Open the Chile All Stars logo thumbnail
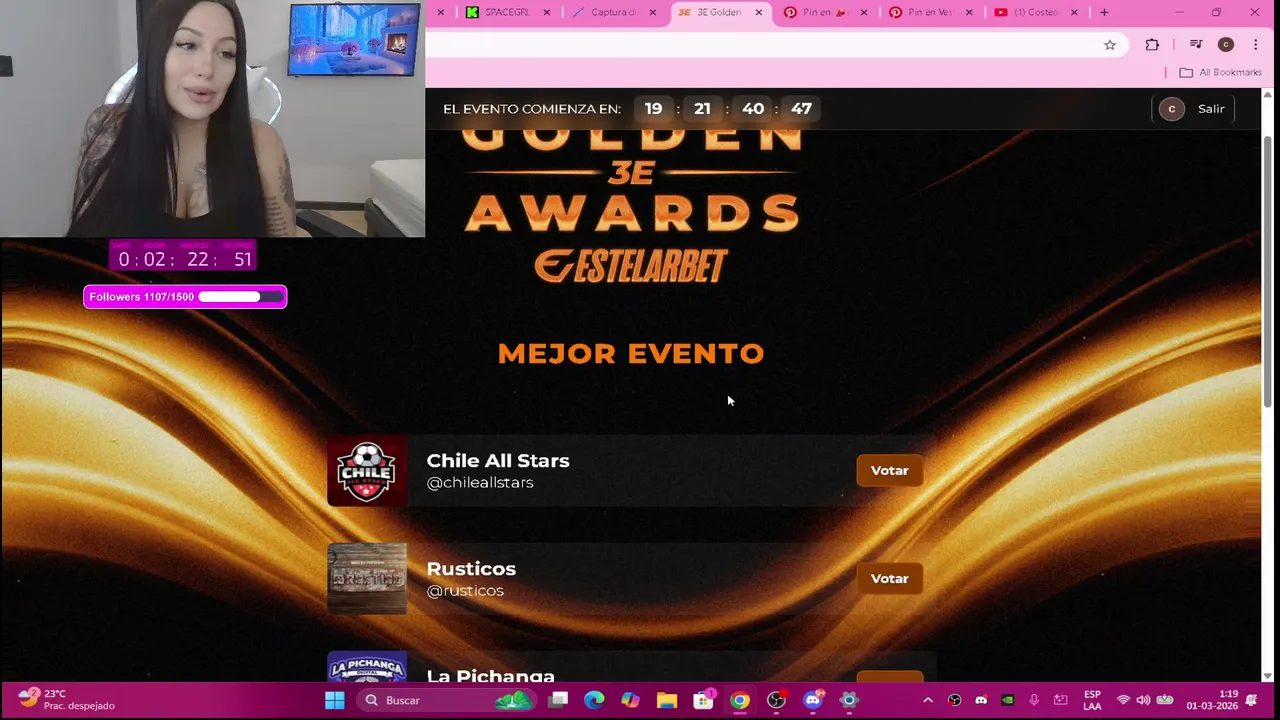1280x720 pixels. pos(367,470)
